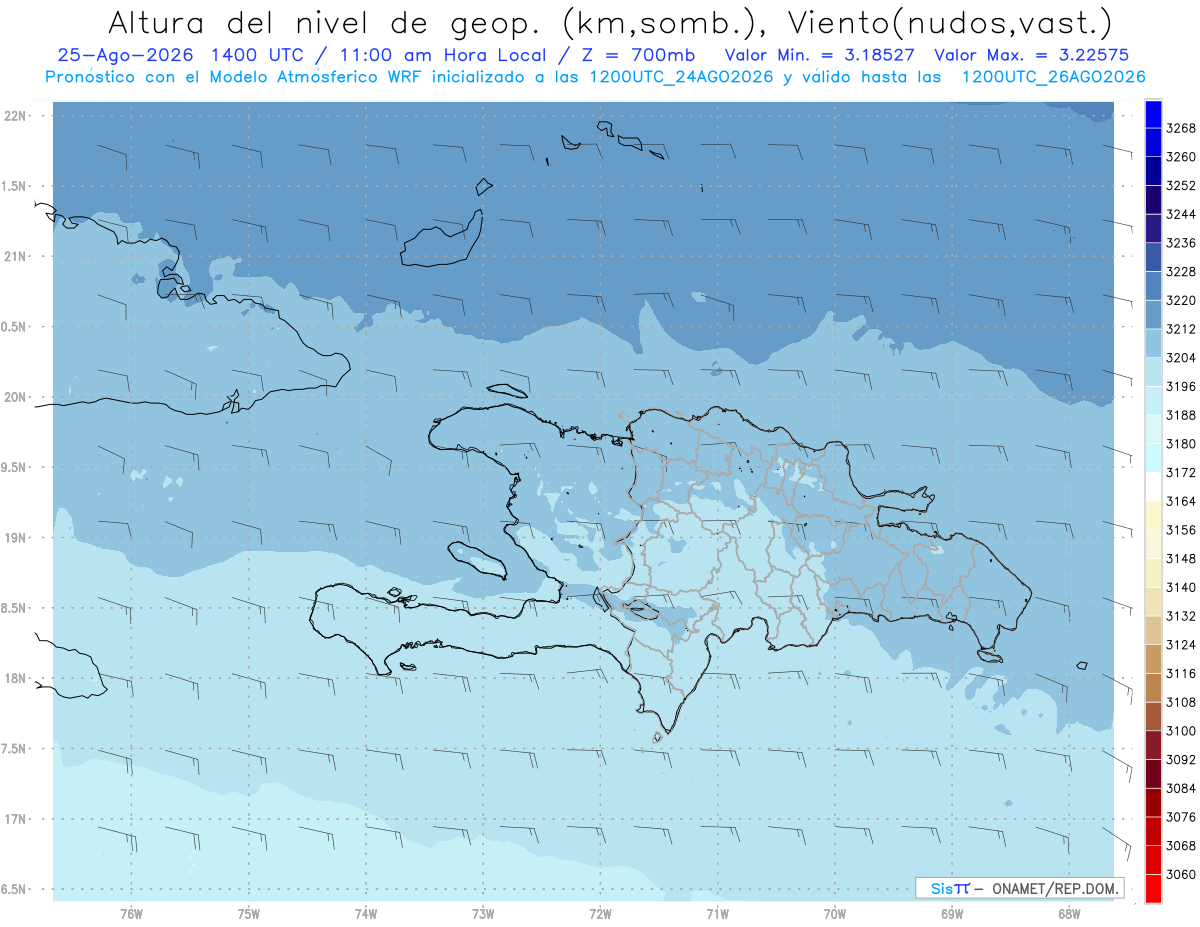Click the '74W' longitude axis label
This screenshot has height=927, width=1200.
coord(366,914)
